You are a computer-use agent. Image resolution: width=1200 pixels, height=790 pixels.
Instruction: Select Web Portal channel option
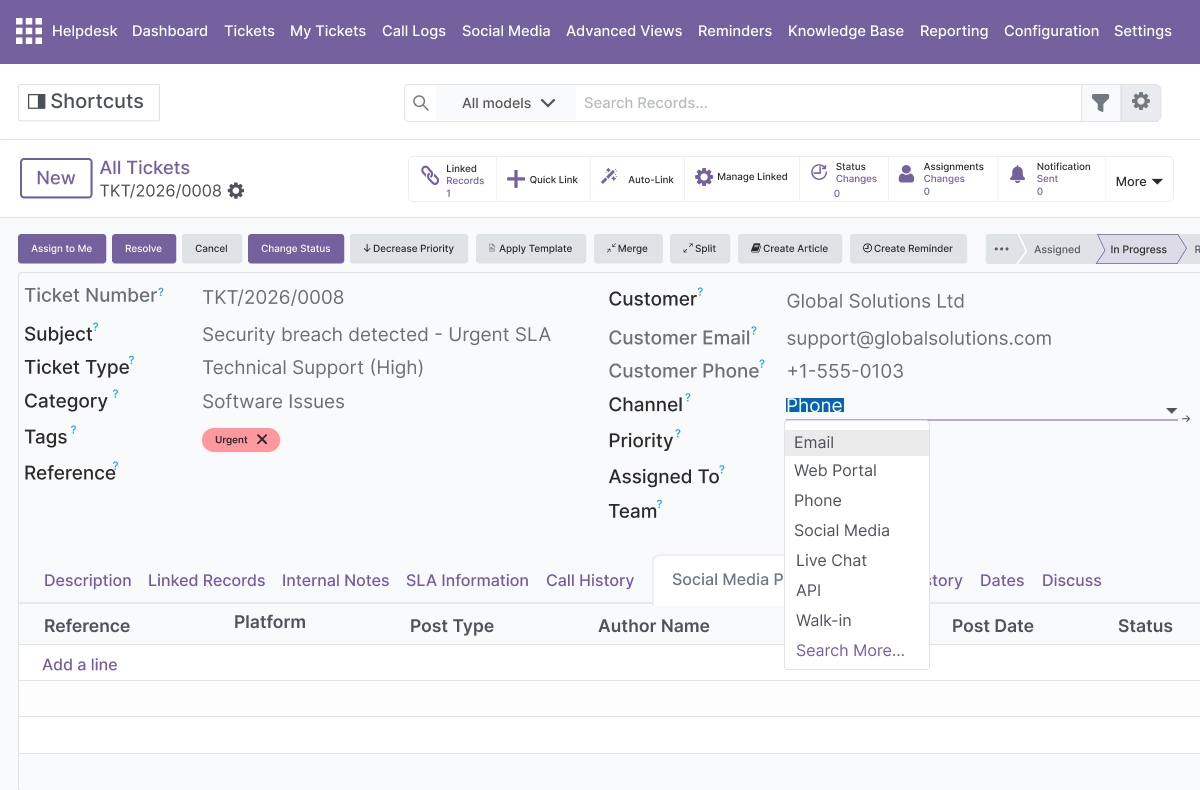857,470
